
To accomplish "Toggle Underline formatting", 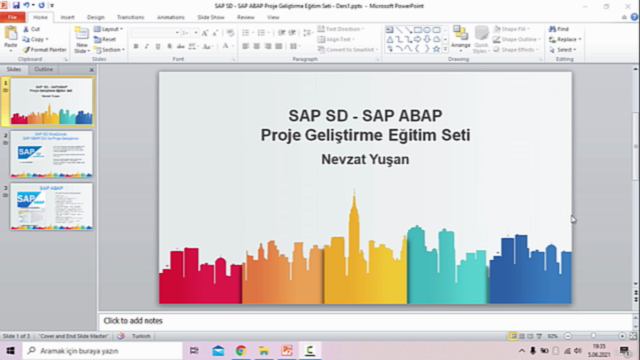I will coord(158,47).
